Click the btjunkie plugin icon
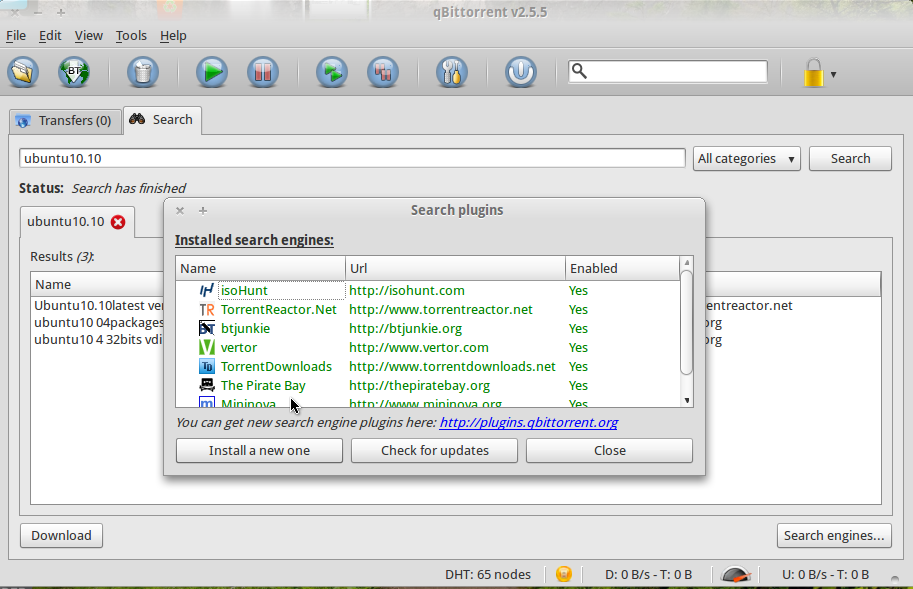The image size is (913, 589). [x=206, y=328]
